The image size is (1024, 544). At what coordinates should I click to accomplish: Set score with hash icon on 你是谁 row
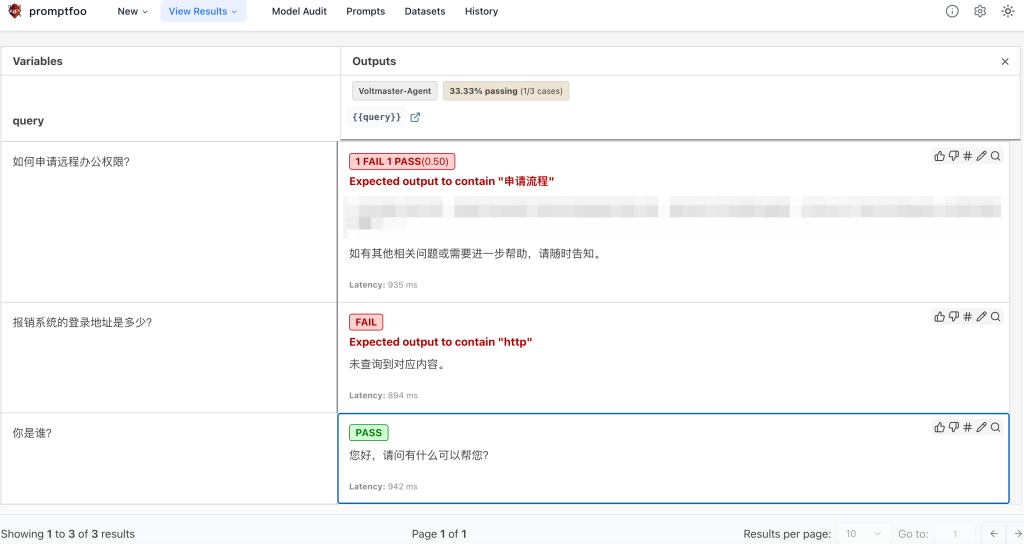[967, 427]
